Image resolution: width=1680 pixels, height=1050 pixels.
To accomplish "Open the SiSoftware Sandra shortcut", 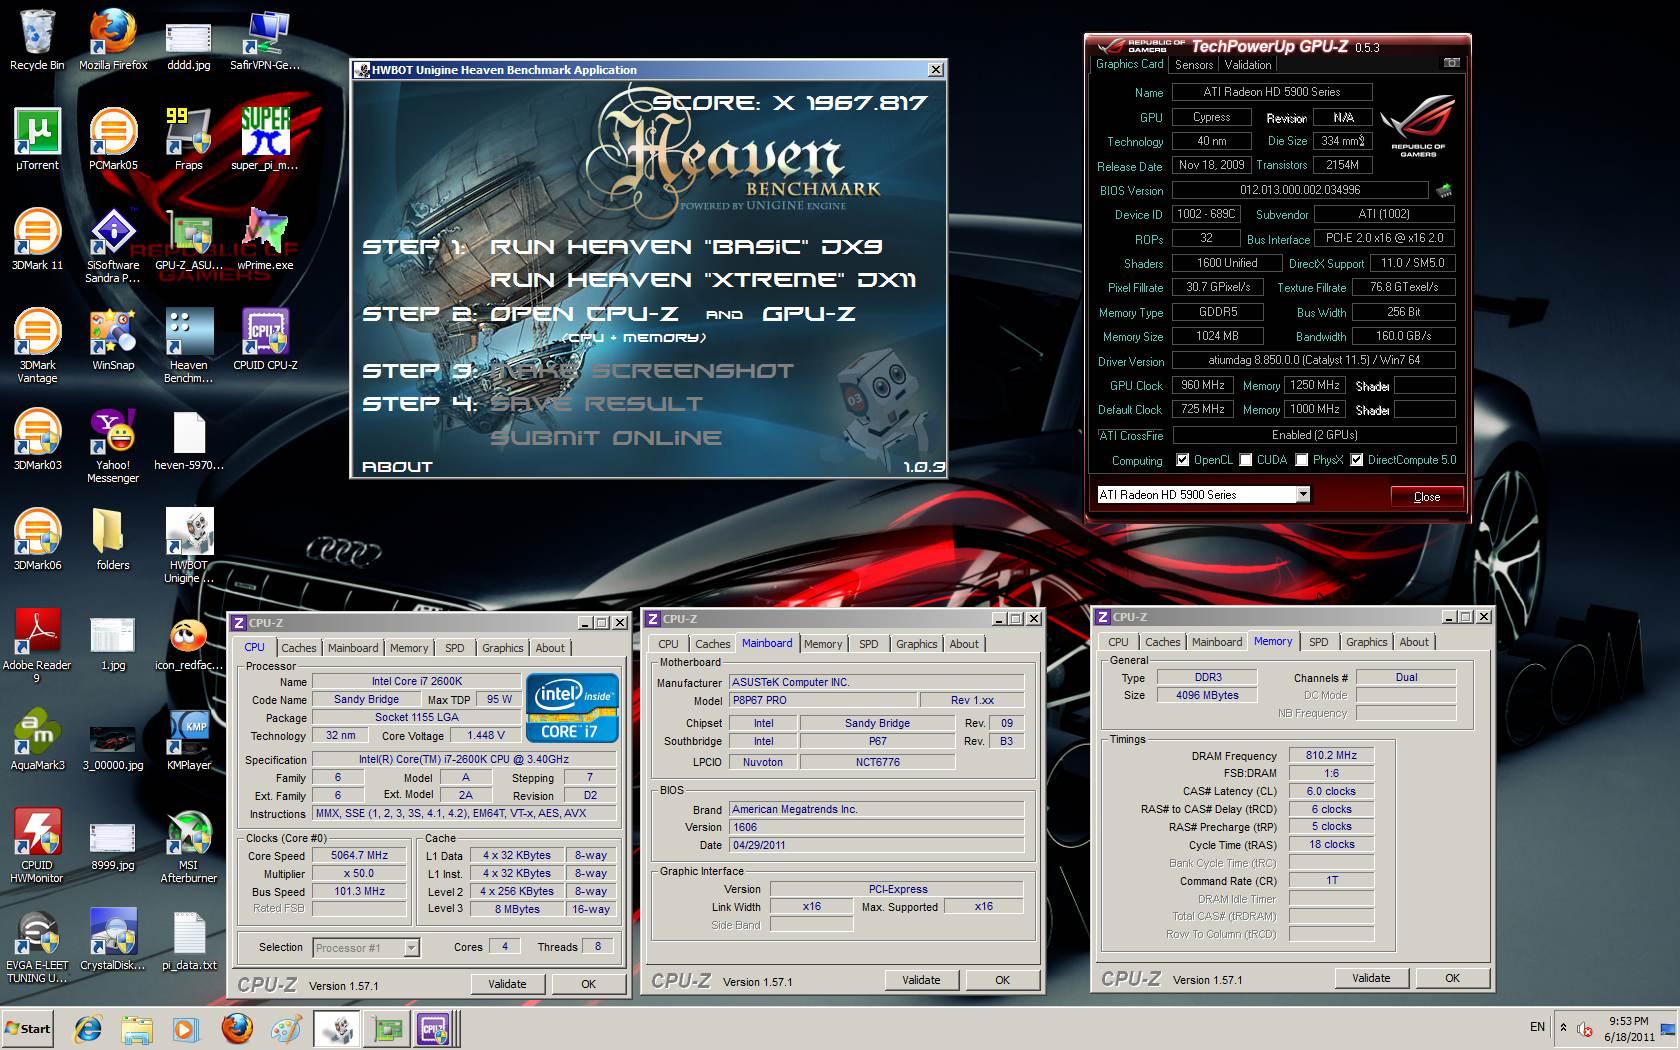I will 113,246.
